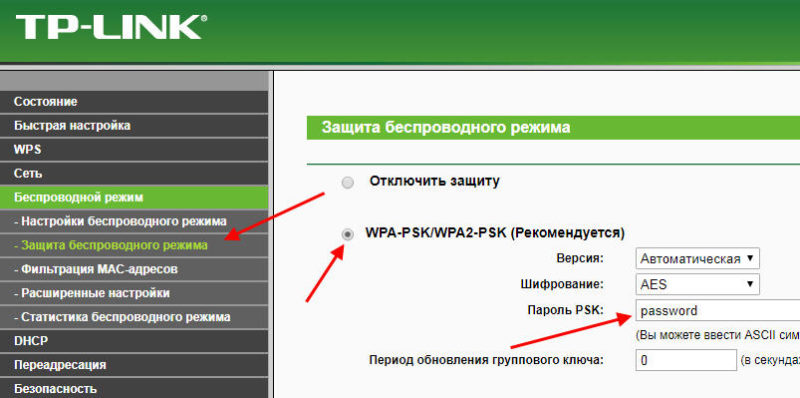Open the Переадресация section
This screenshot has height=398, width=800.
[134, 365]
